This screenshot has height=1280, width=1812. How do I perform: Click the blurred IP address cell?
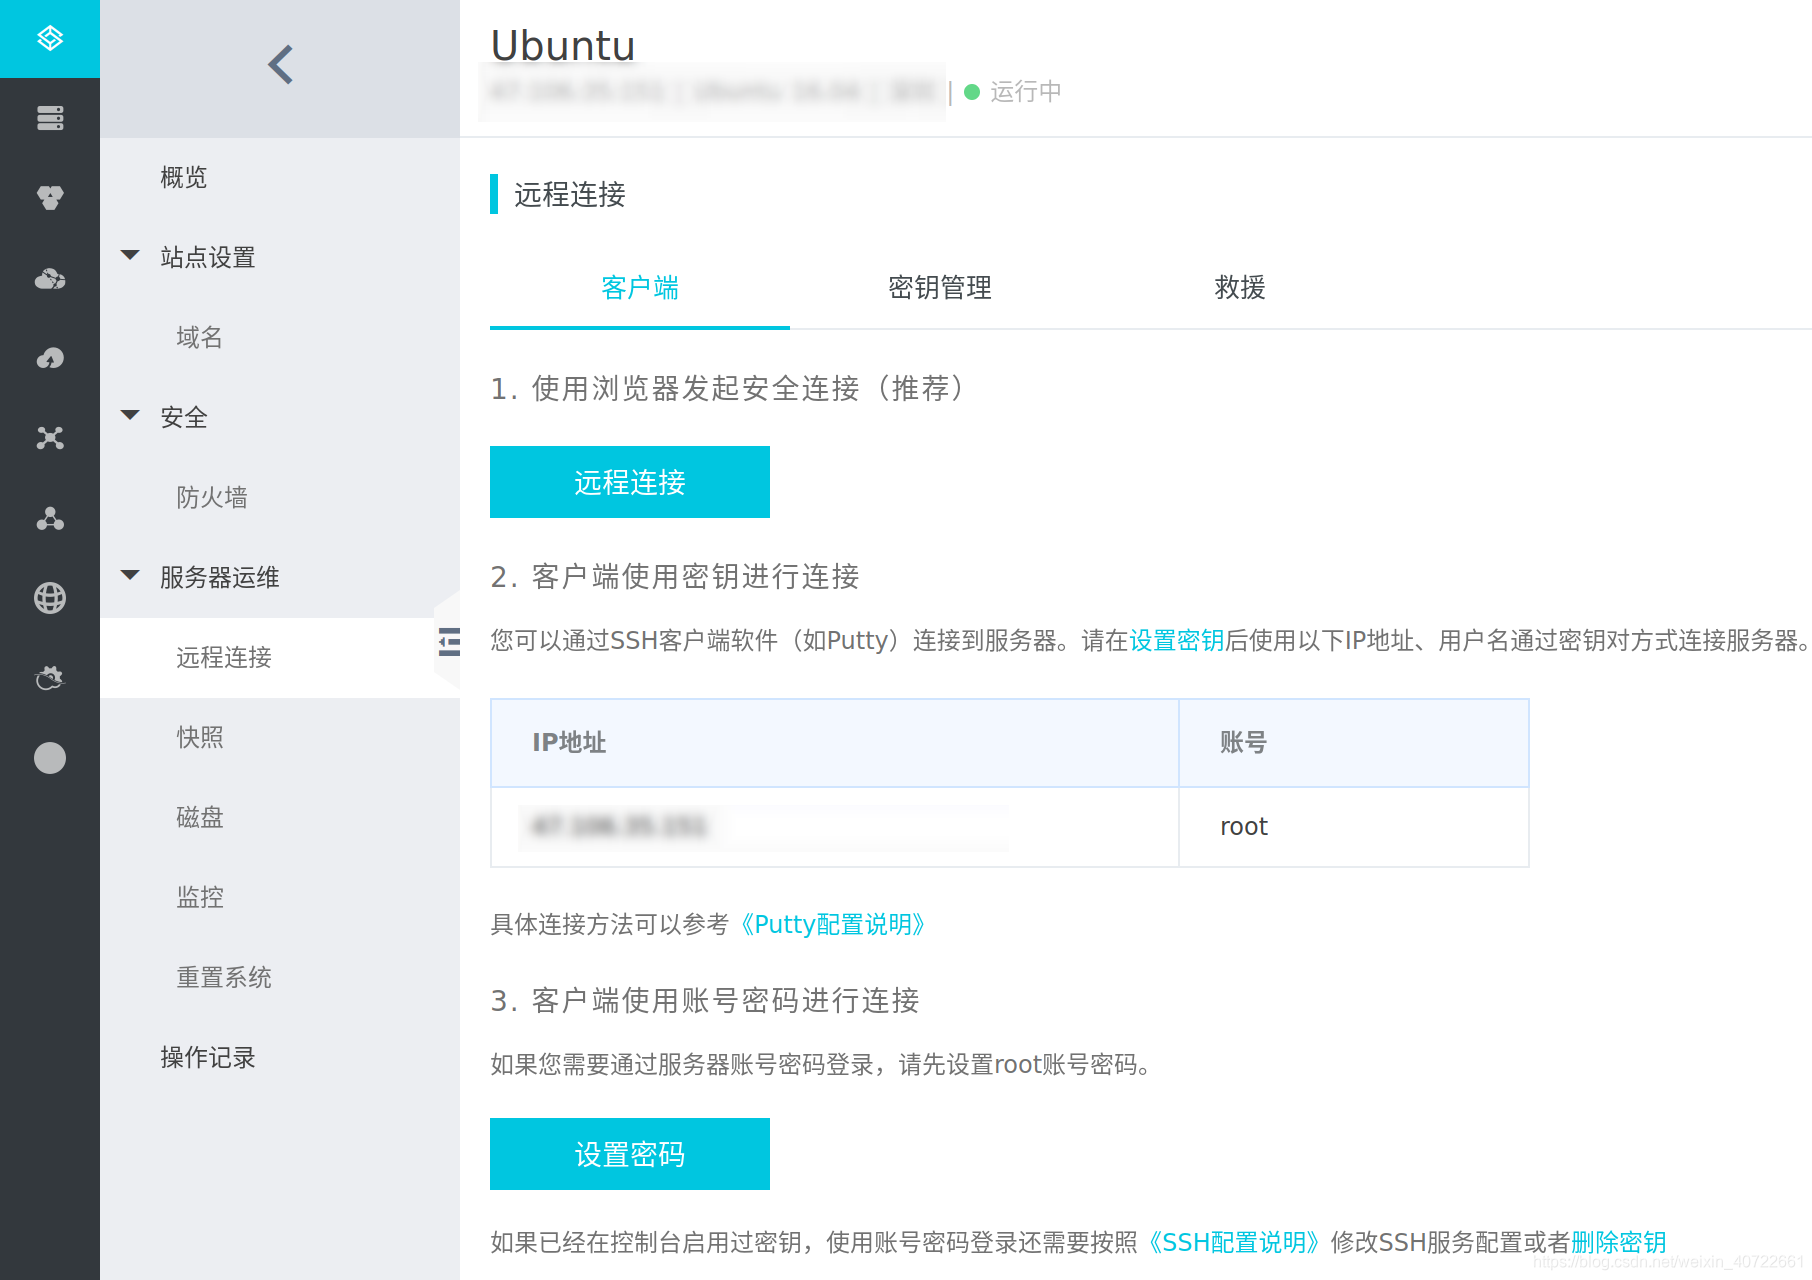click(835, 826)
